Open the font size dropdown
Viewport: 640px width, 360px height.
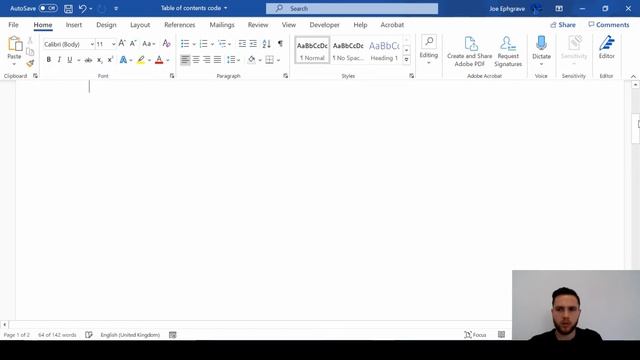(x=113, y=44)
